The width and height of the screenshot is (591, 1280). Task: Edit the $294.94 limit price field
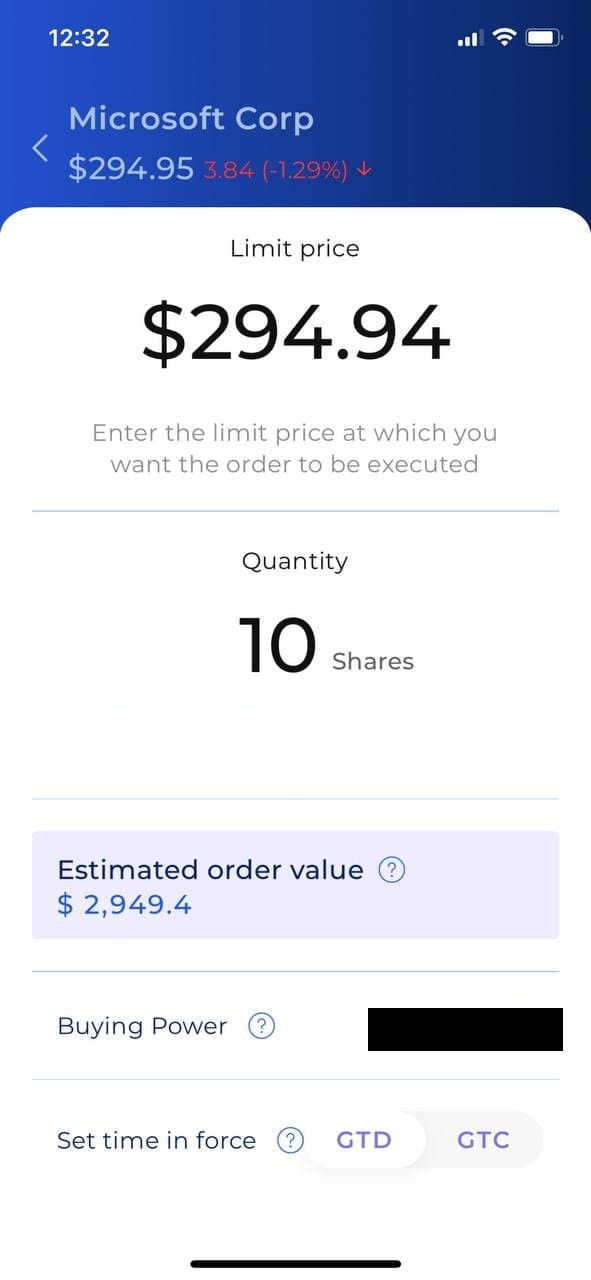(296, 333)
